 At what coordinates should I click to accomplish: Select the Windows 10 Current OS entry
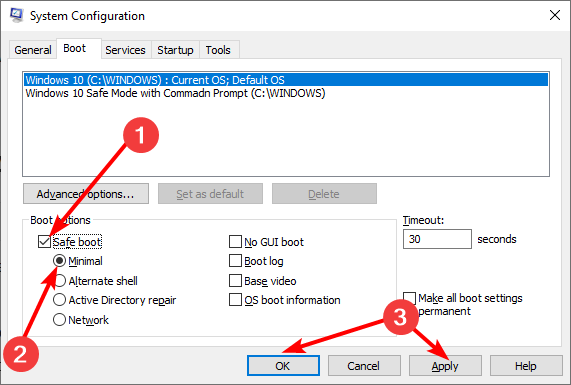286,80
